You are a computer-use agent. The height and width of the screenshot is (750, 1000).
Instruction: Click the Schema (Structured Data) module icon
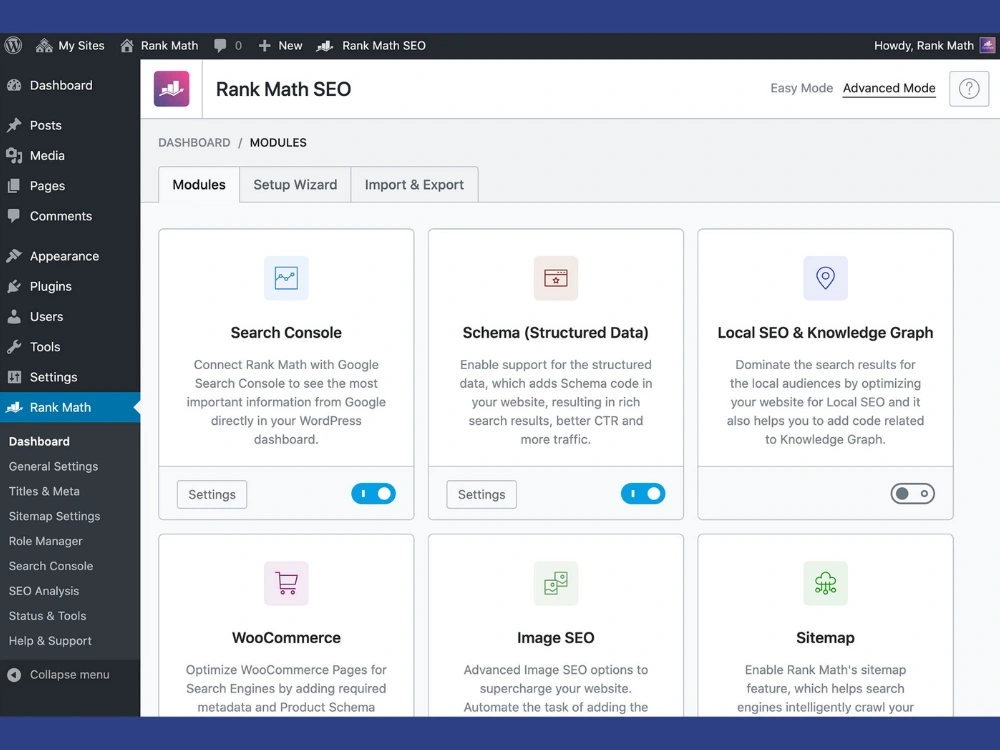[x=556, y=278]
